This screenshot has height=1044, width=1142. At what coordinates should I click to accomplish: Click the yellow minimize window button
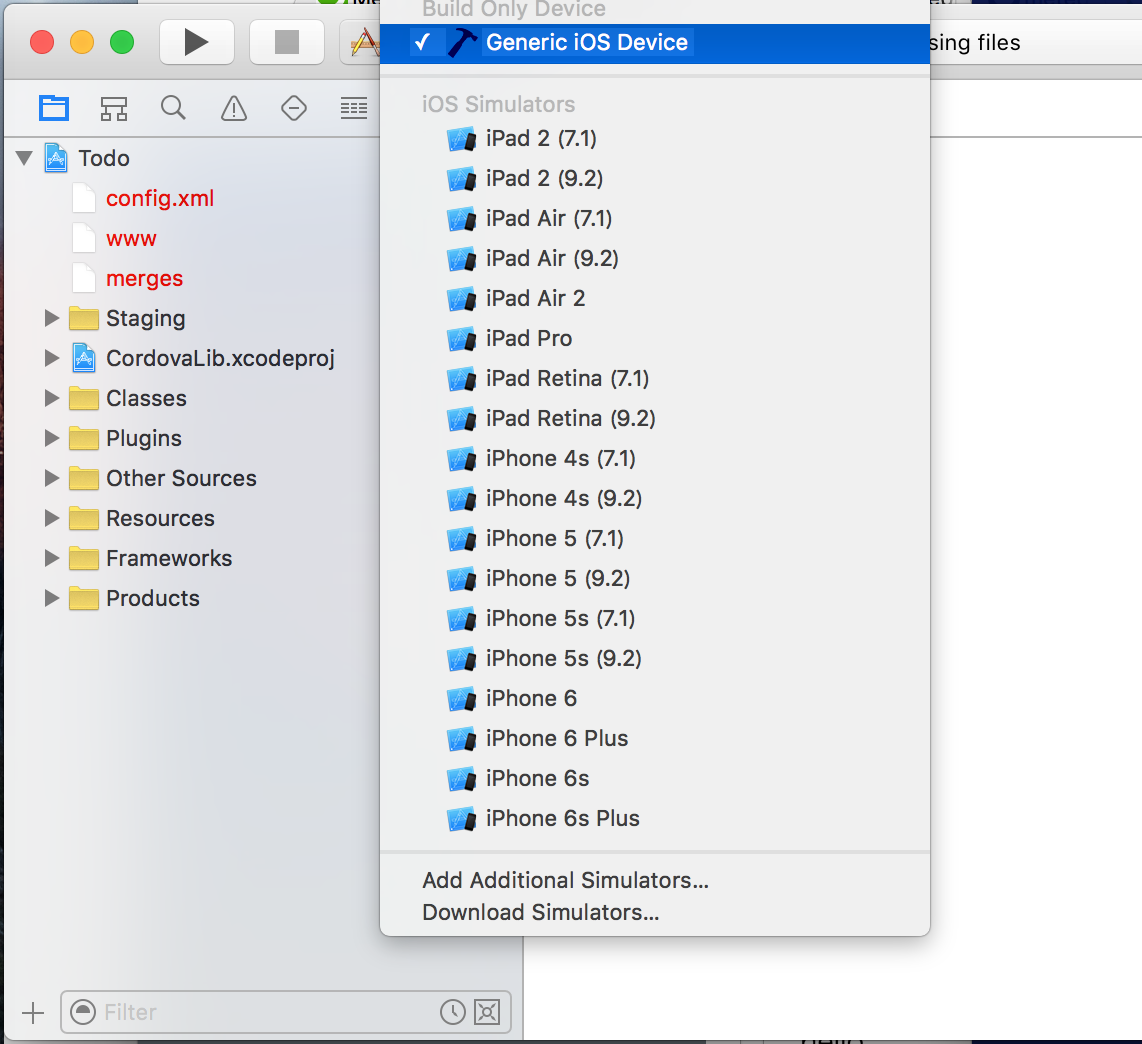click(x=82, y=42)
